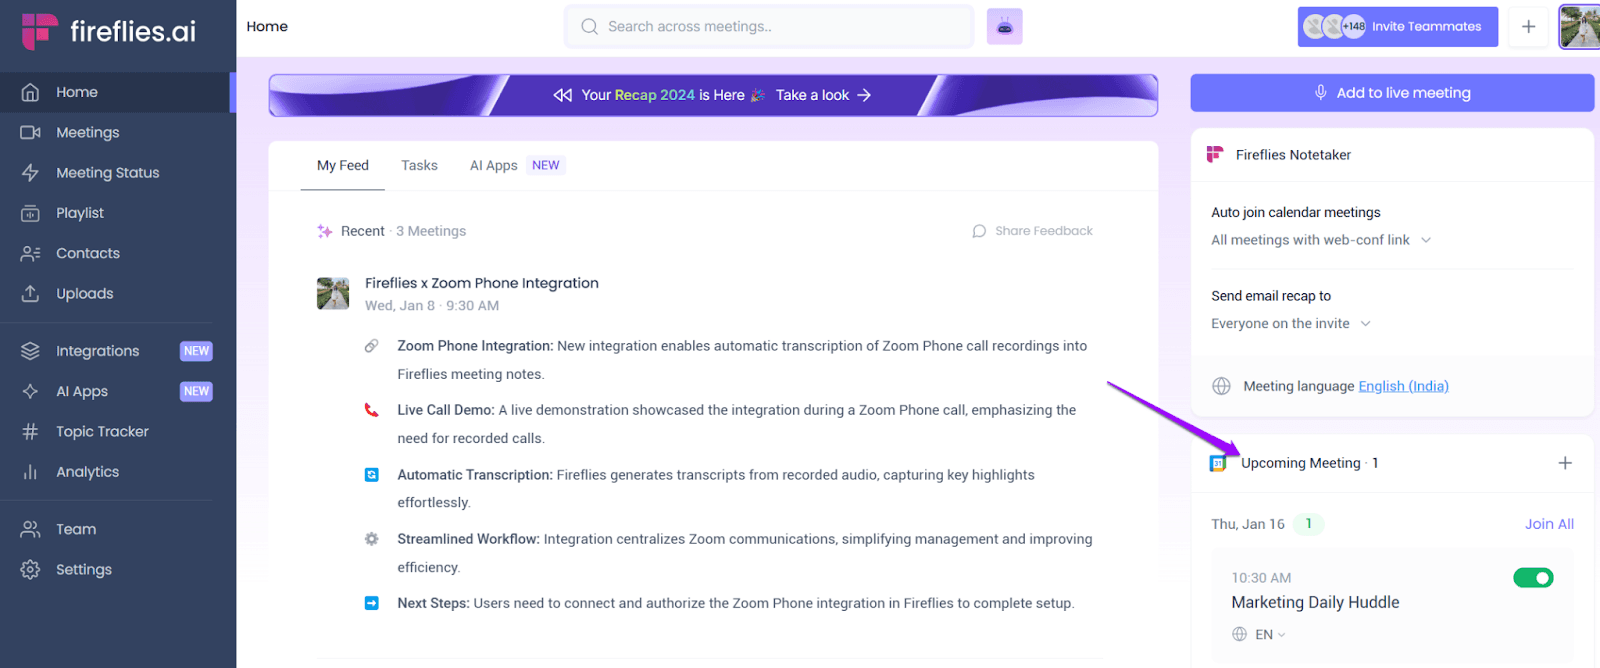The width and height of the screenshot is (1600, 668).
Task: Click the rewind icon on the Recap banner
Action: [x=563, y=95]
